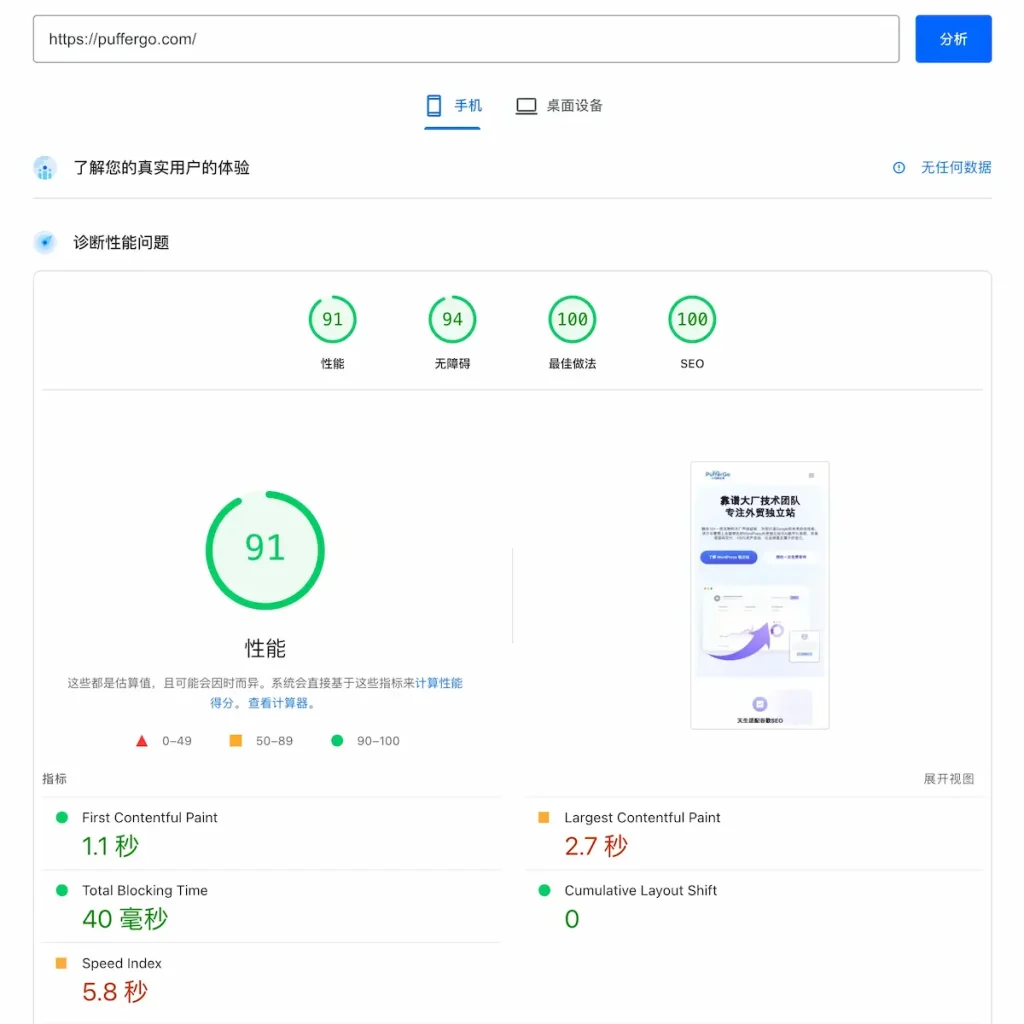Click the red 0-49 legend triangle
The width and height of the screenshot is (1024, 1024).
(141, 740)
